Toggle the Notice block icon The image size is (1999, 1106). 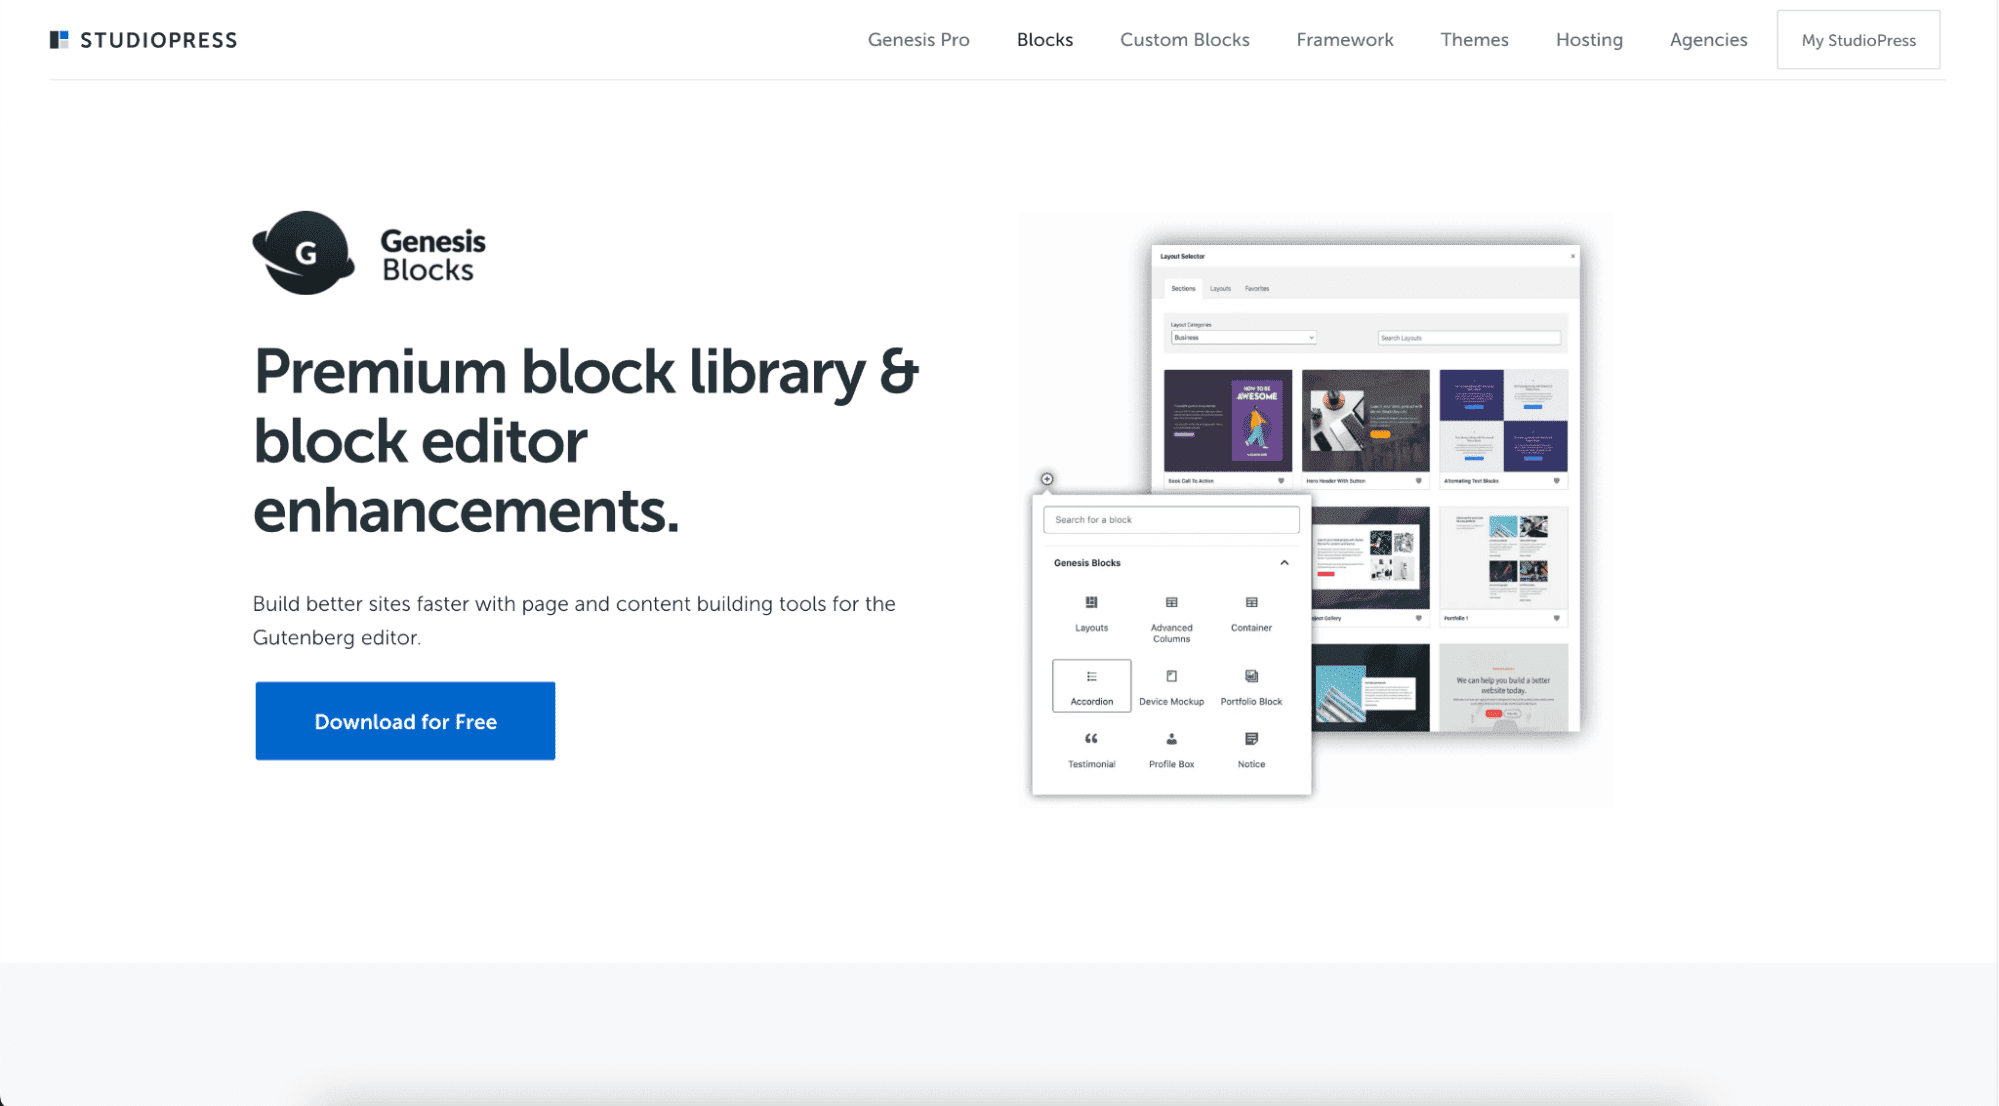(x=1251, y=740)
